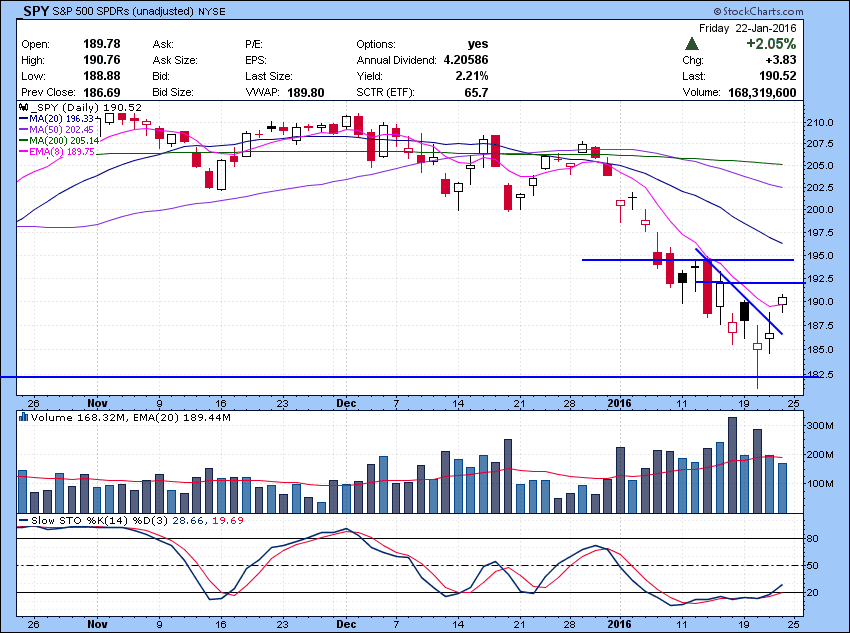Click the 'Last Size:' label

coord(268,76)
